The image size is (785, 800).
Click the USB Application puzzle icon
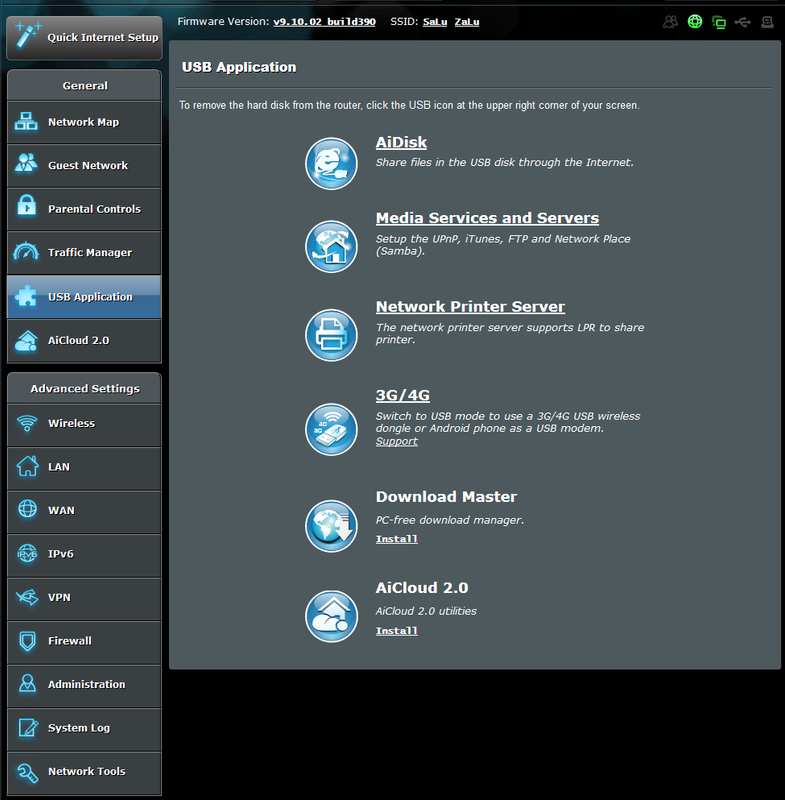click(x=26, y=295)
